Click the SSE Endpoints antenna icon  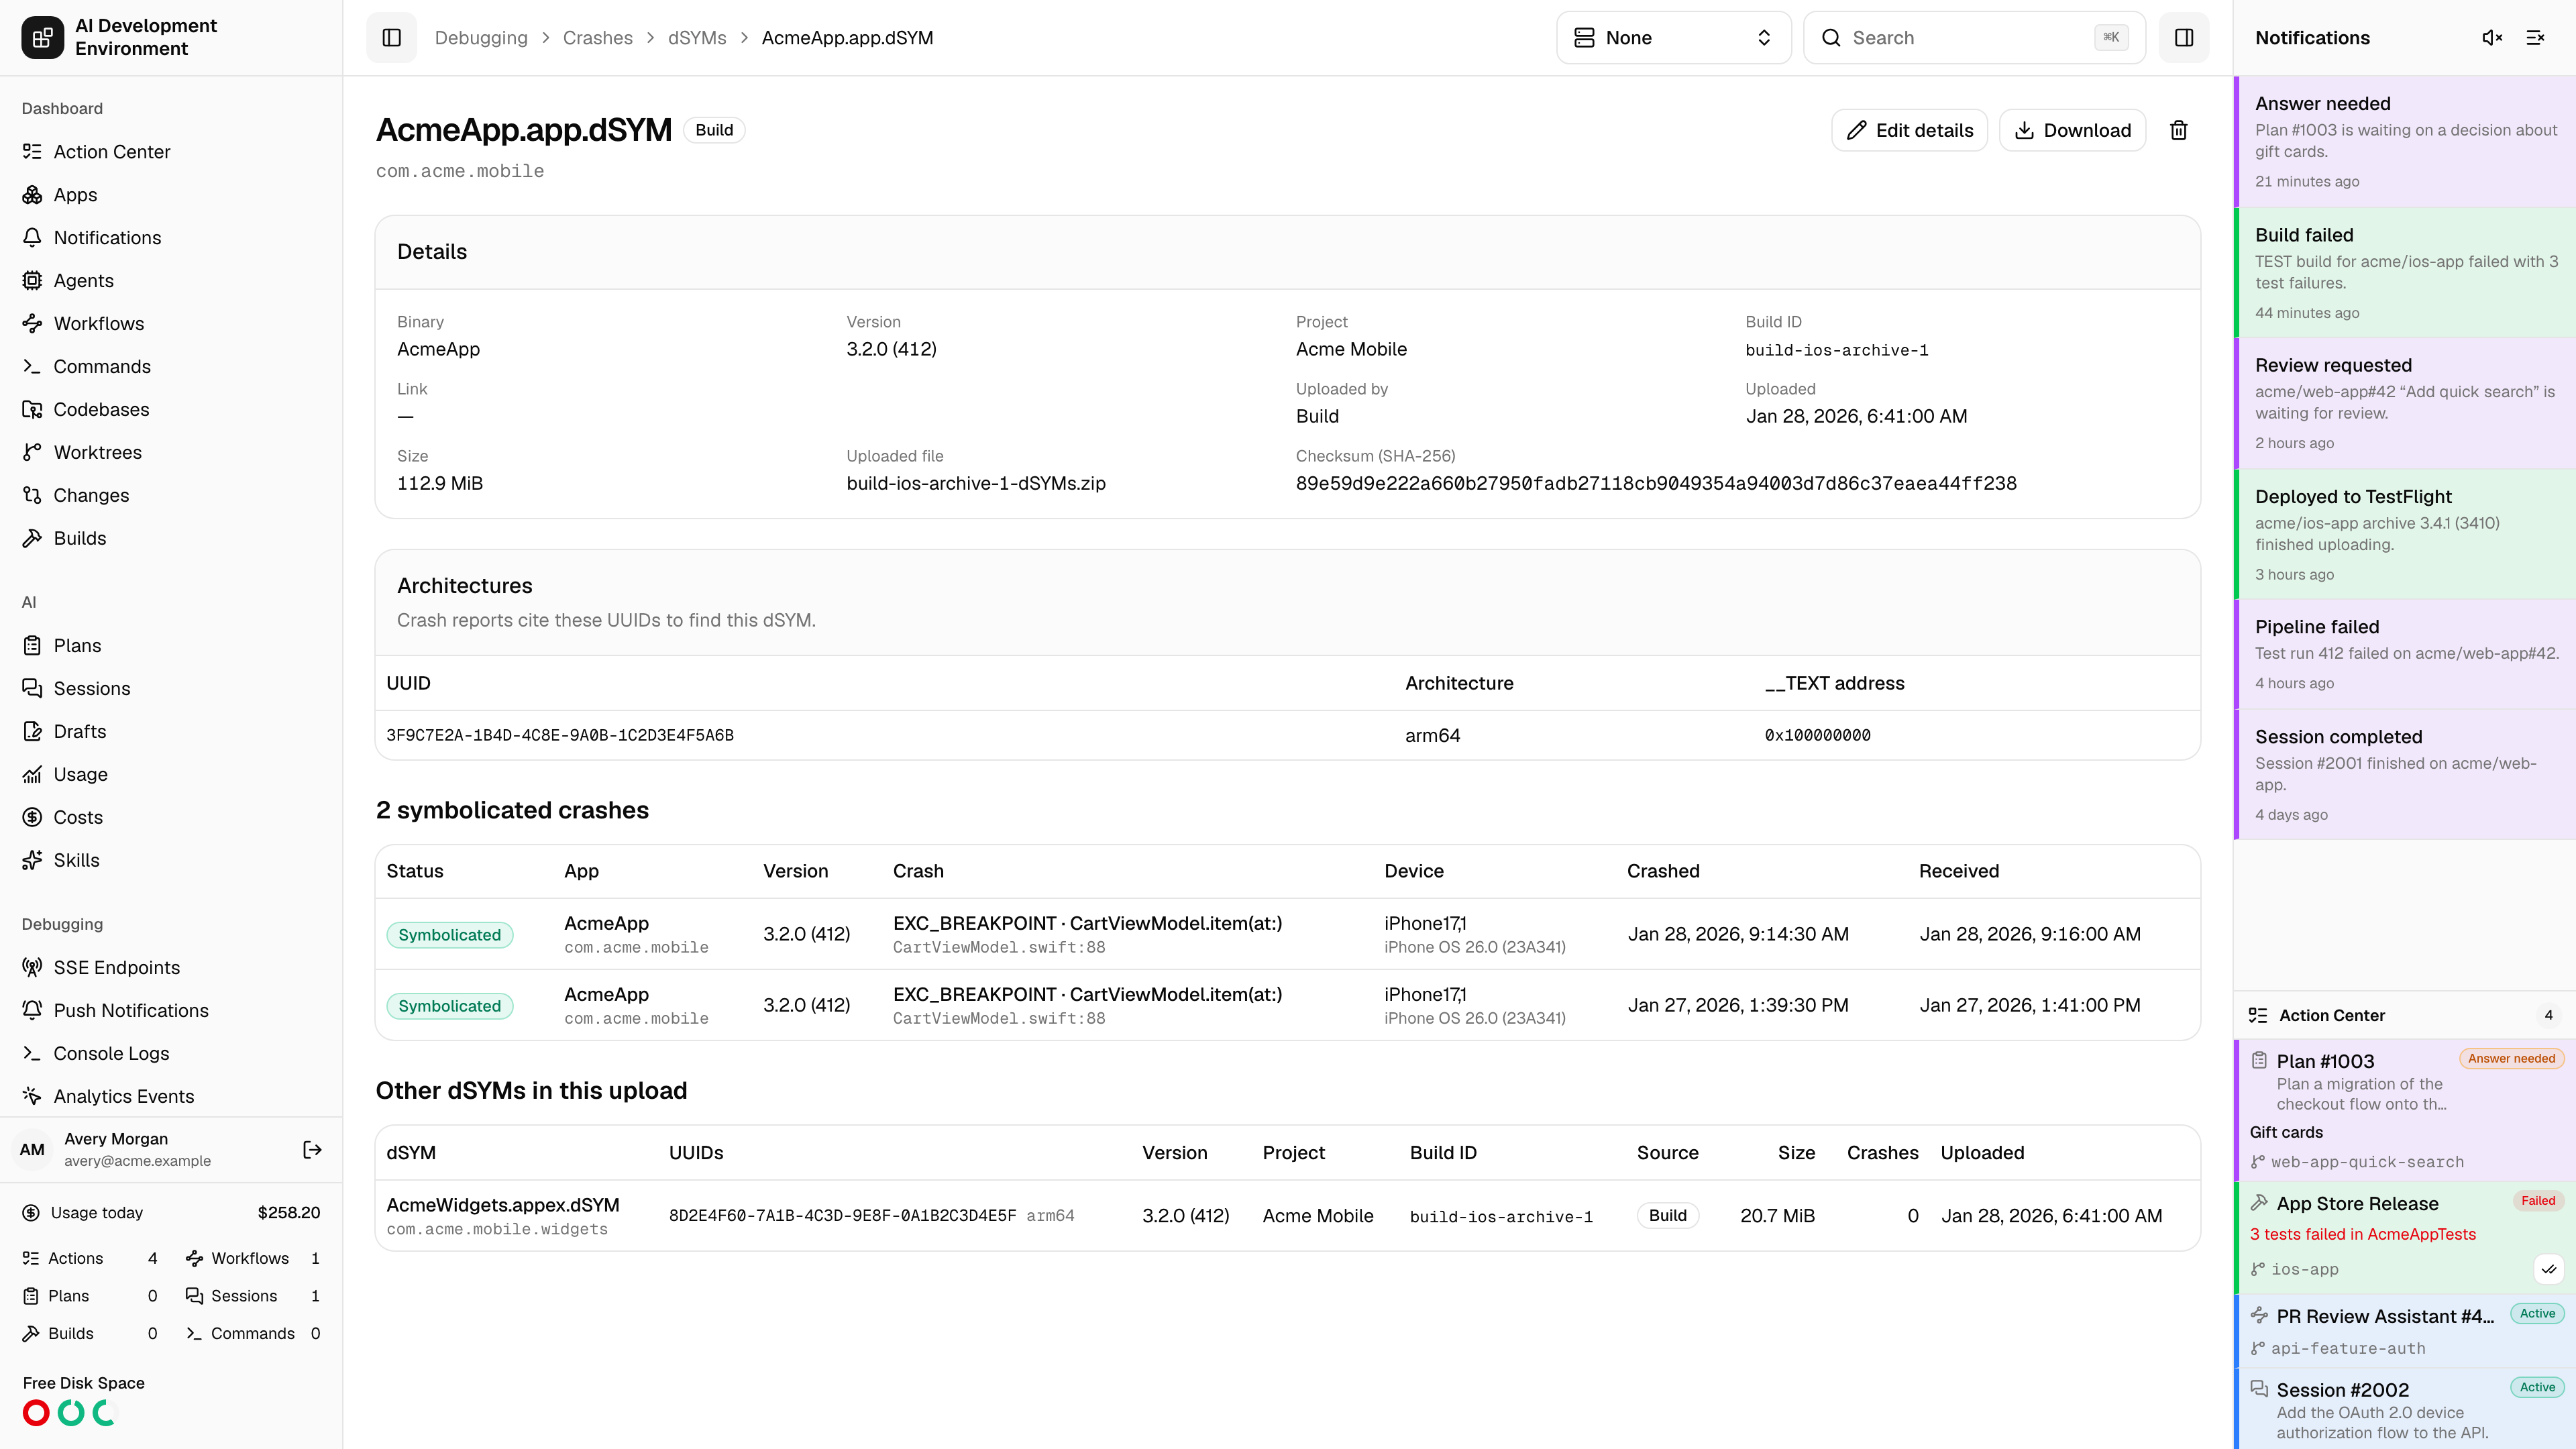point(32,967)
